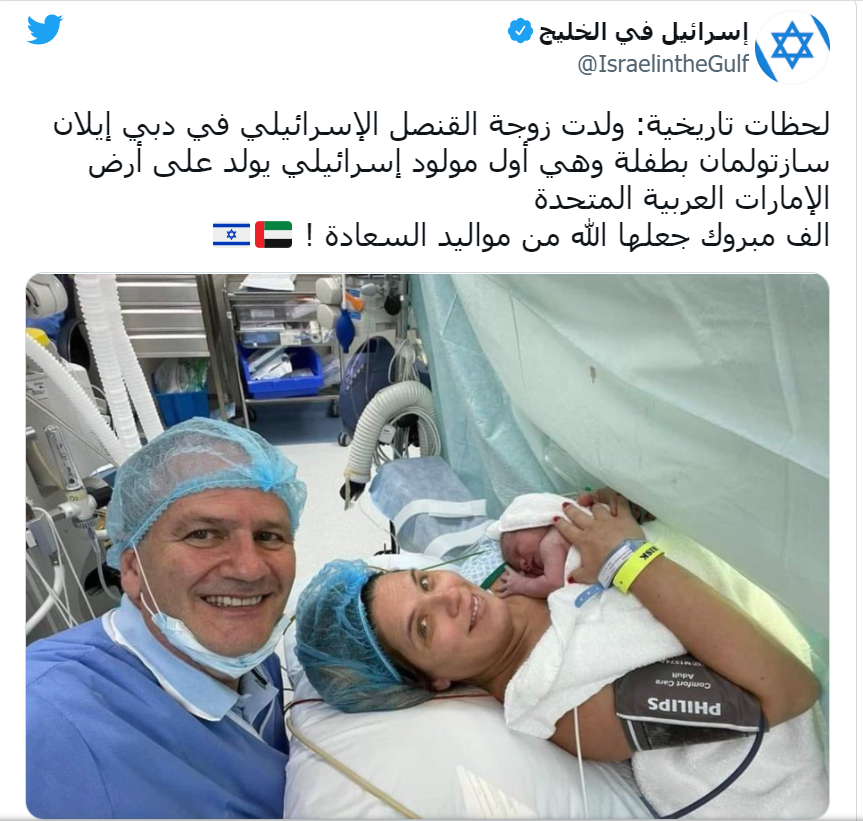Select the tweet line containing سازتولمان

(x=458, y=162)
